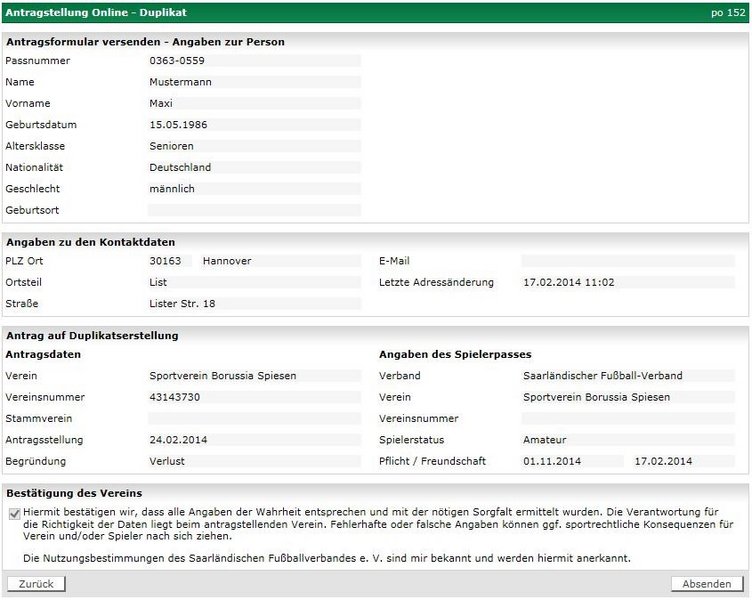Click the Vorname field Maxi
Image resolution: width=752 pixels, height=600 pixels.
point(254,104)
